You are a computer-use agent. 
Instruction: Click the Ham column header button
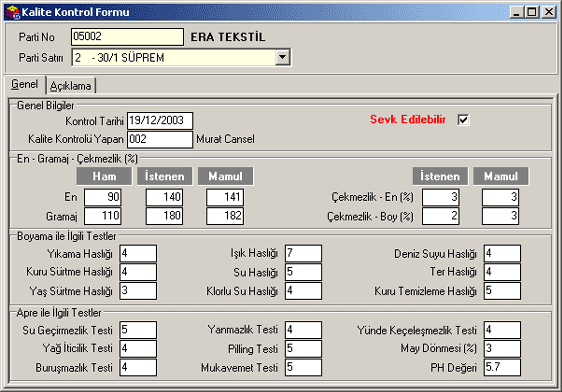coord(104,176)
